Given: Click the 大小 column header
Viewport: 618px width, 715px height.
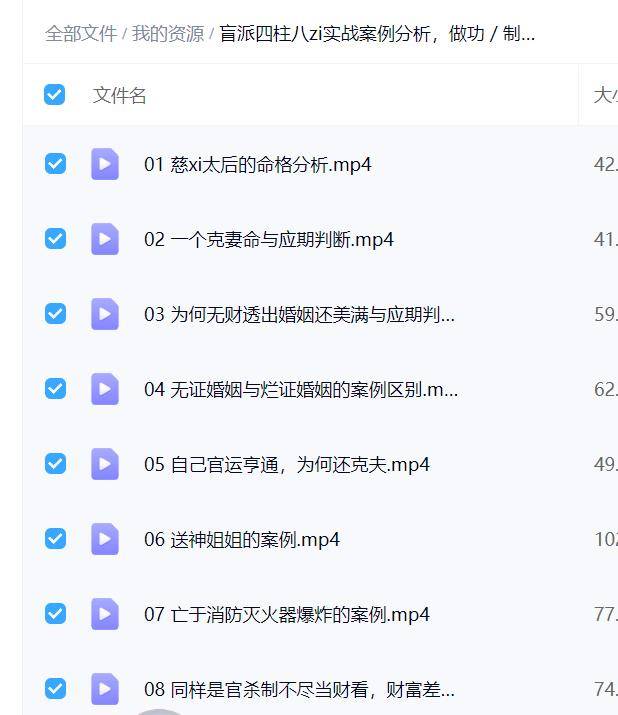Looking at the screenshot, I should click(606, 95).
